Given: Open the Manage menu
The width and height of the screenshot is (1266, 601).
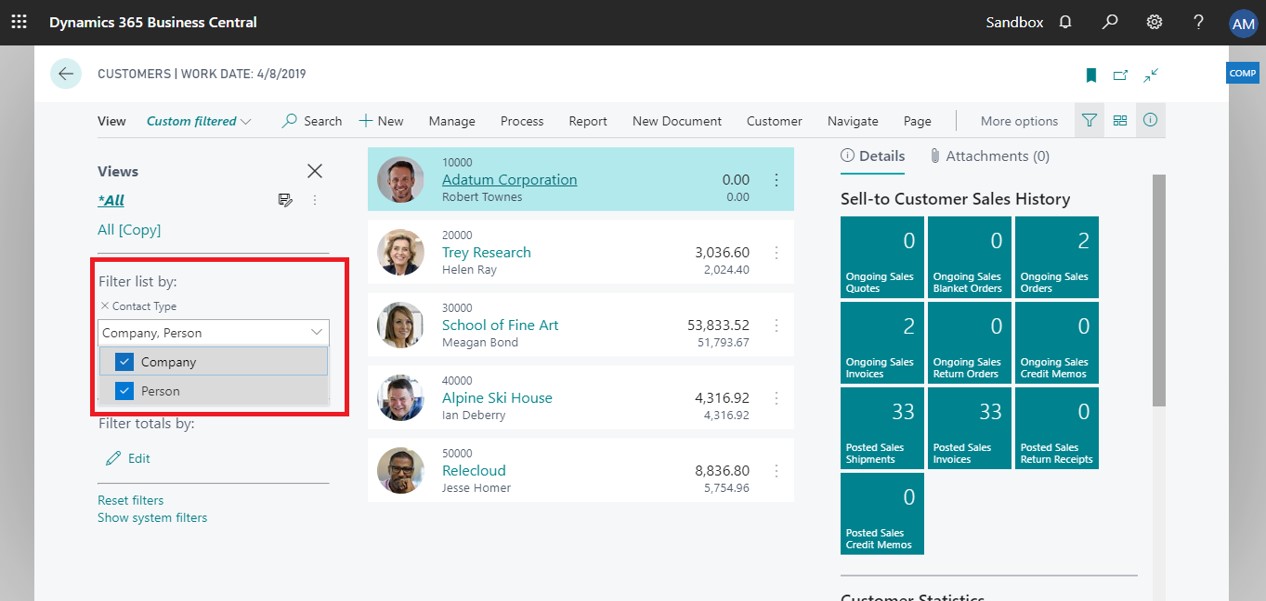Looking at the screenshot, I should click(452, 121).
